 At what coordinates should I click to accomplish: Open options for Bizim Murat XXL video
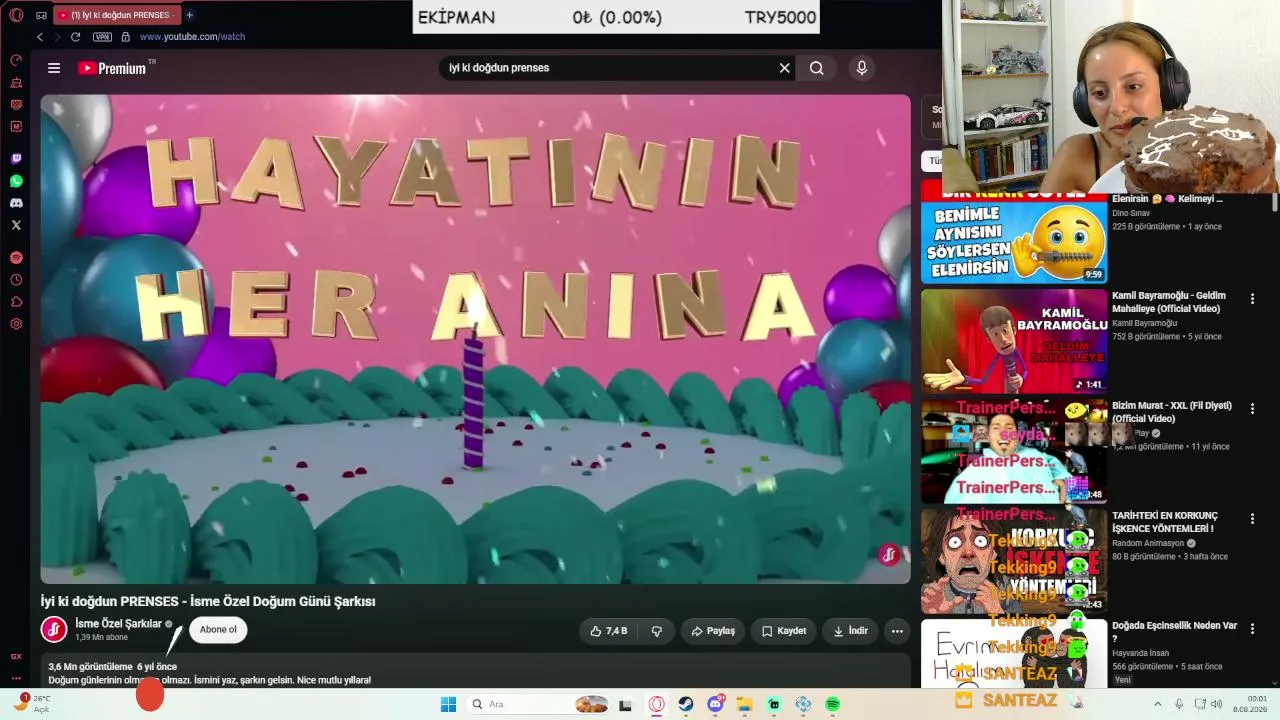coord(1252,408)
